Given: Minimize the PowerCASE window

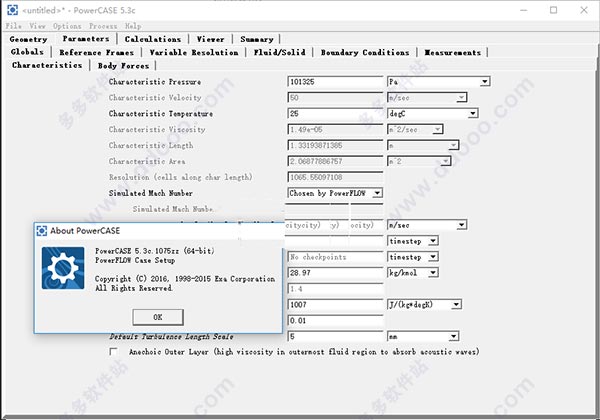Looking at the screenshot, I should [x=523, y=10].
